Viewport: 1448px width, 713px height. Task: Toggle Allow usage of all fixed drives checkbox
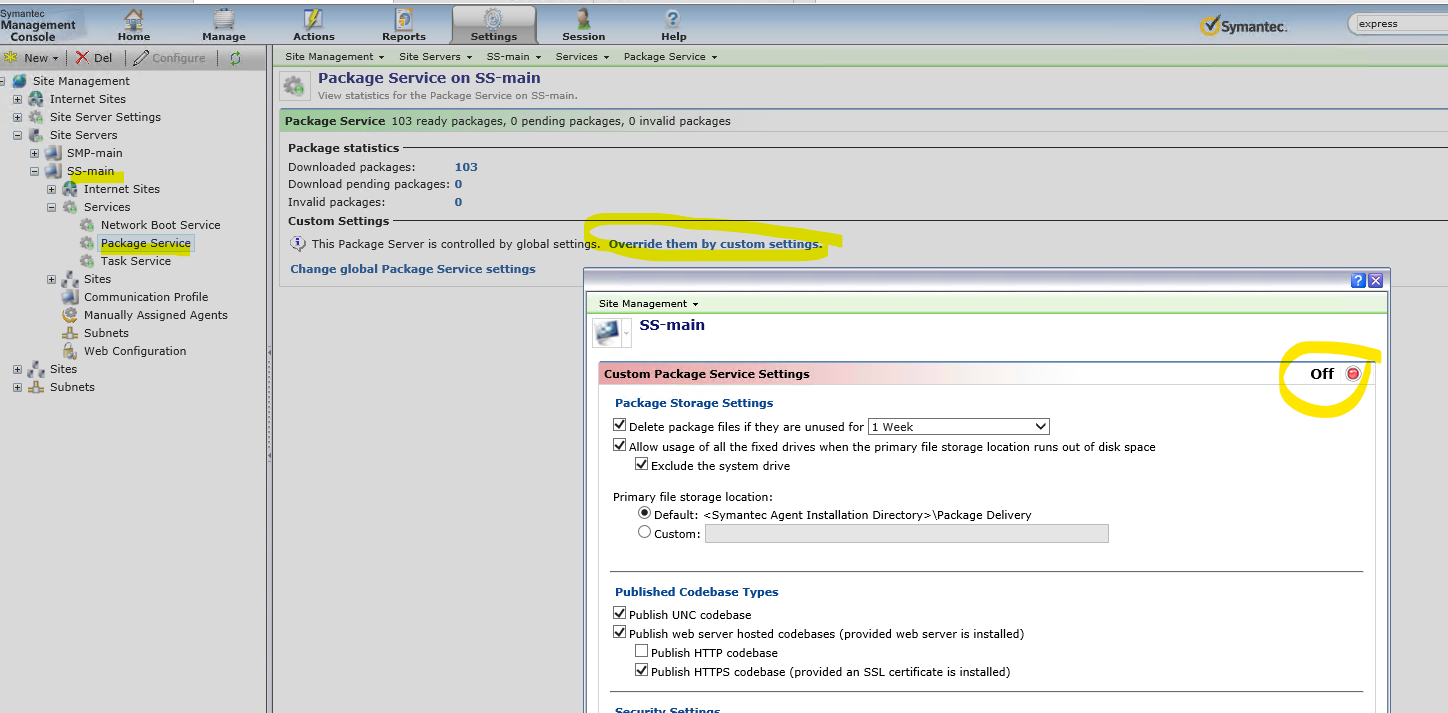tap(620, 445)
